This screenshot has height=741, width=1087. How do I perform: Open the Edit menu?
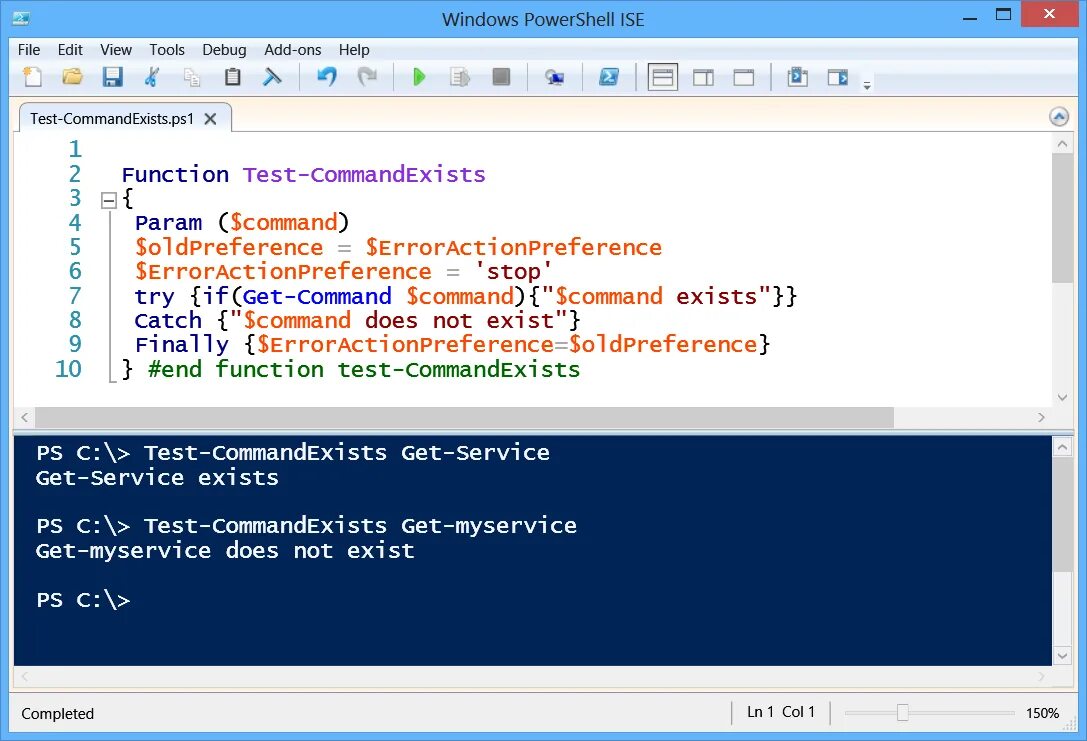point(70,50)
